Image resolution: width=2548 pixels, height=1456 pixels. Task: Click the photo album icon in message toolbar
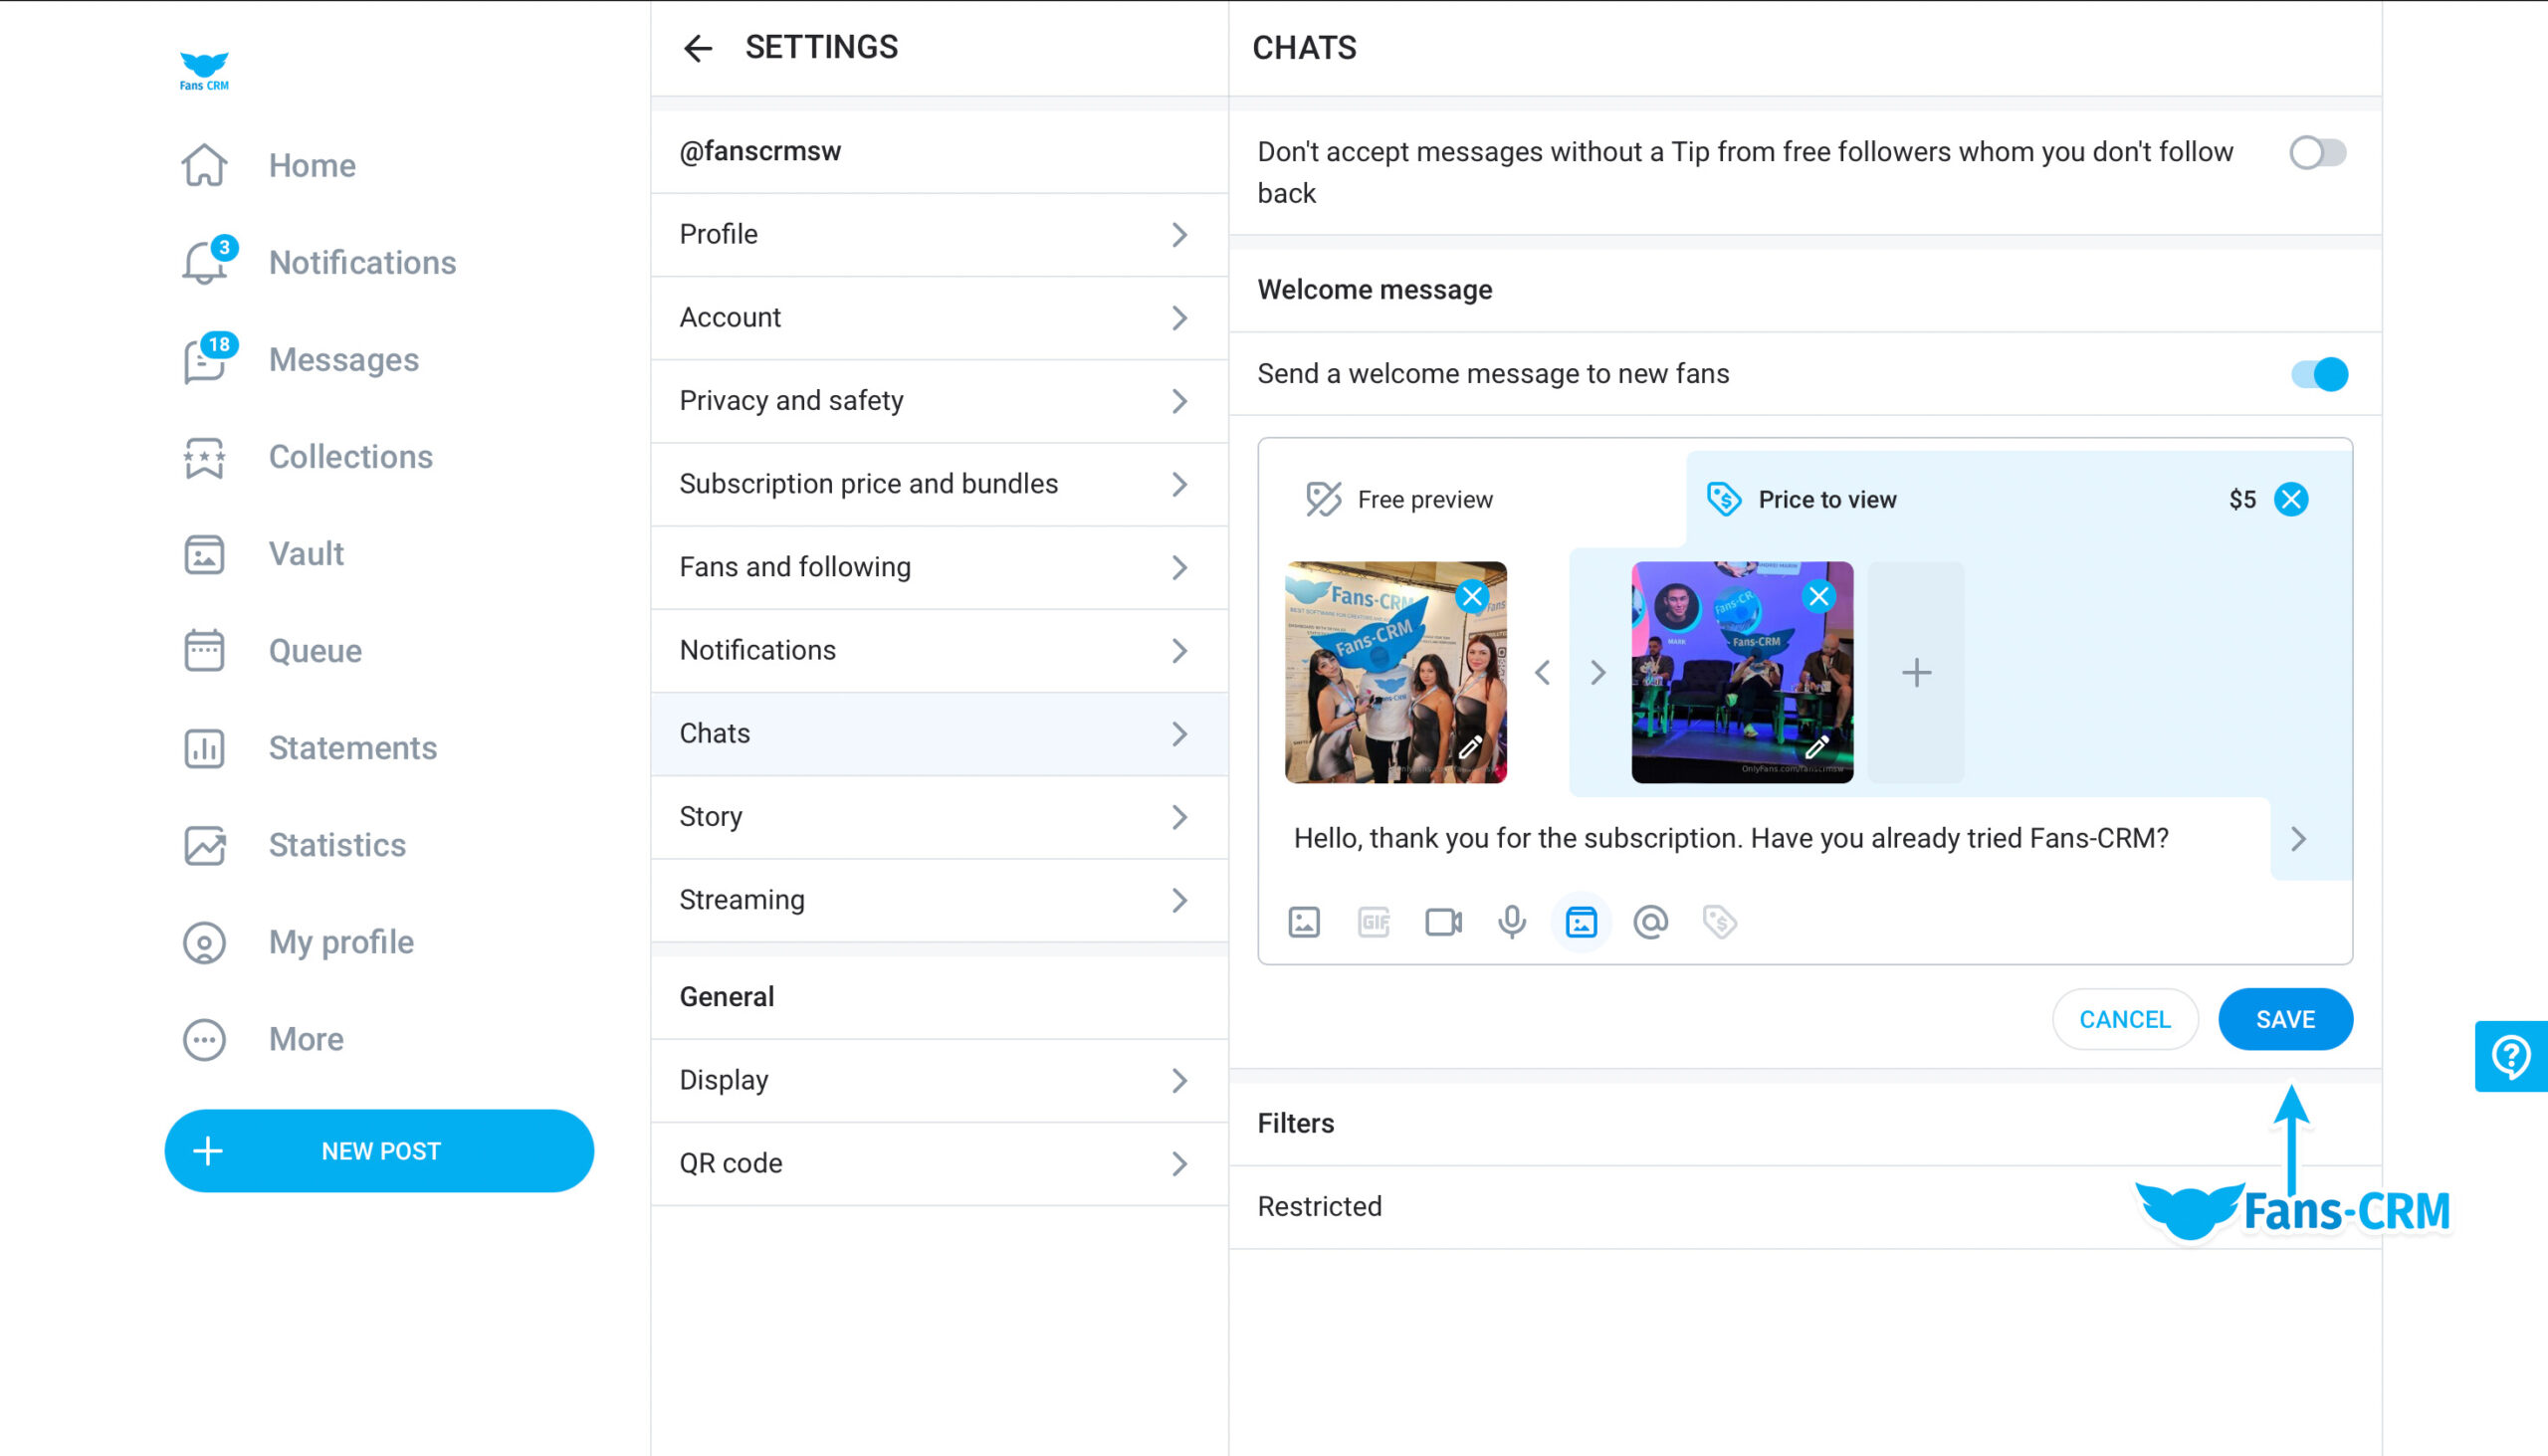[x=1581, y=923]
